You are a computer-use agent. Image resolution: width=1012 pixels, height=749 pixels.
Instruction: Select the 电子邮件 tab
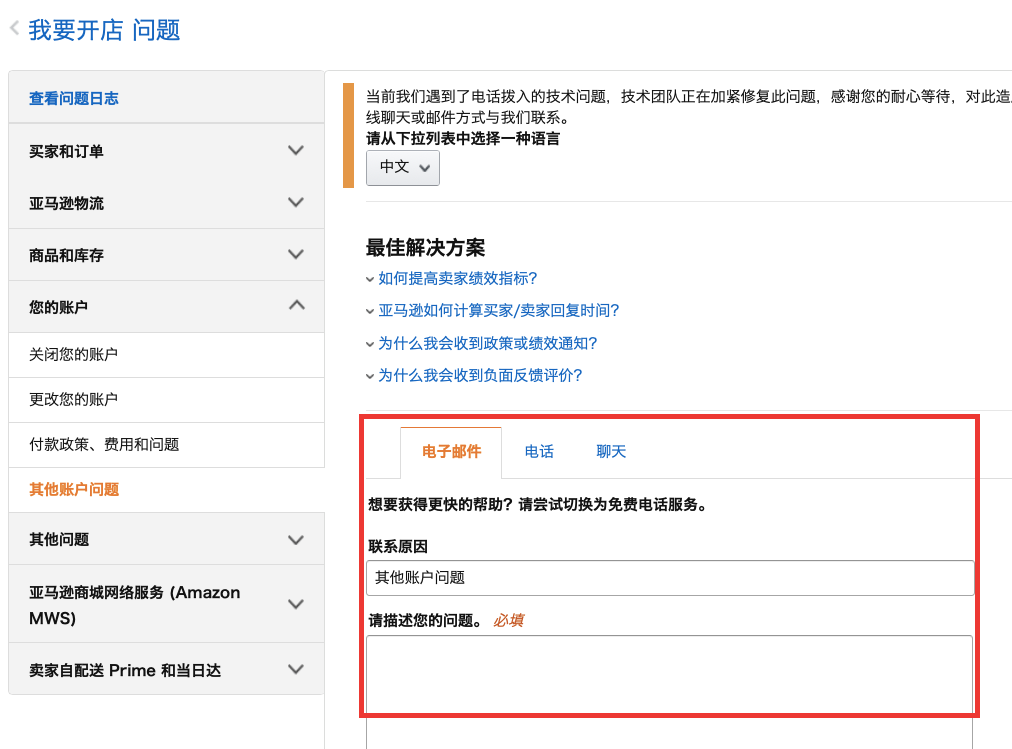[x=453, y=451]
